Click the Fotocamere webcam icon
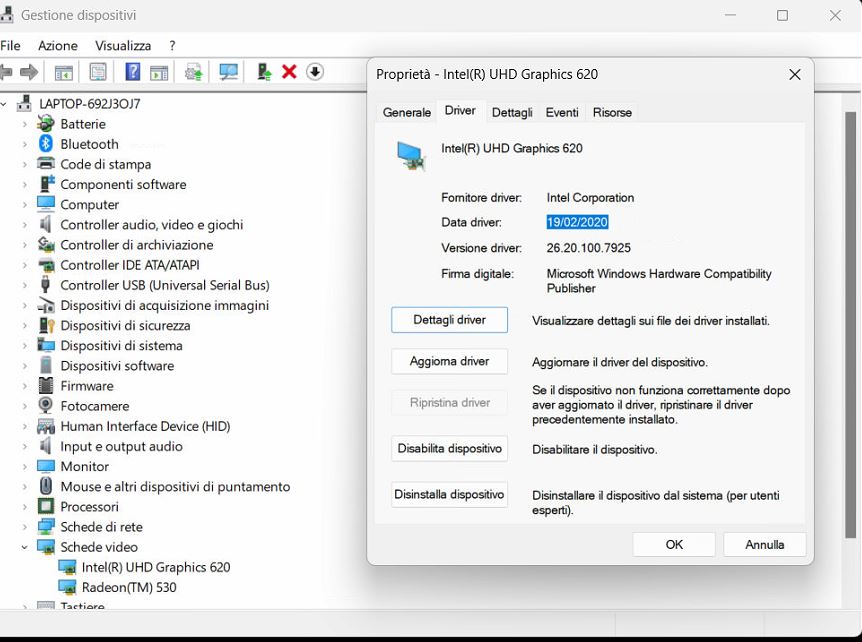 (46, 406)
